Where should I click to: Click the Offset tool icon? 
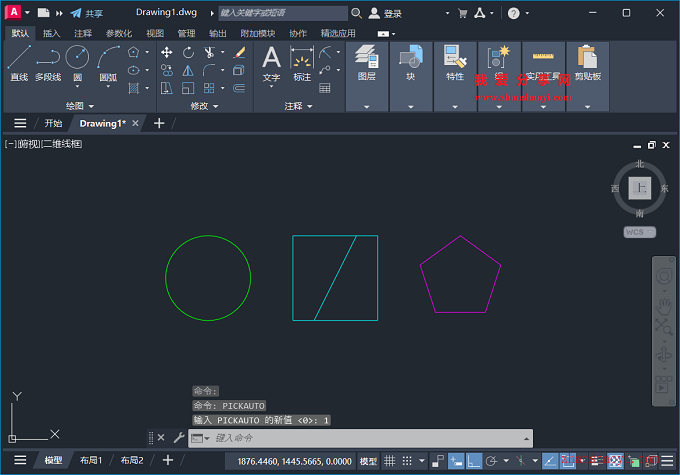(239, 88)
